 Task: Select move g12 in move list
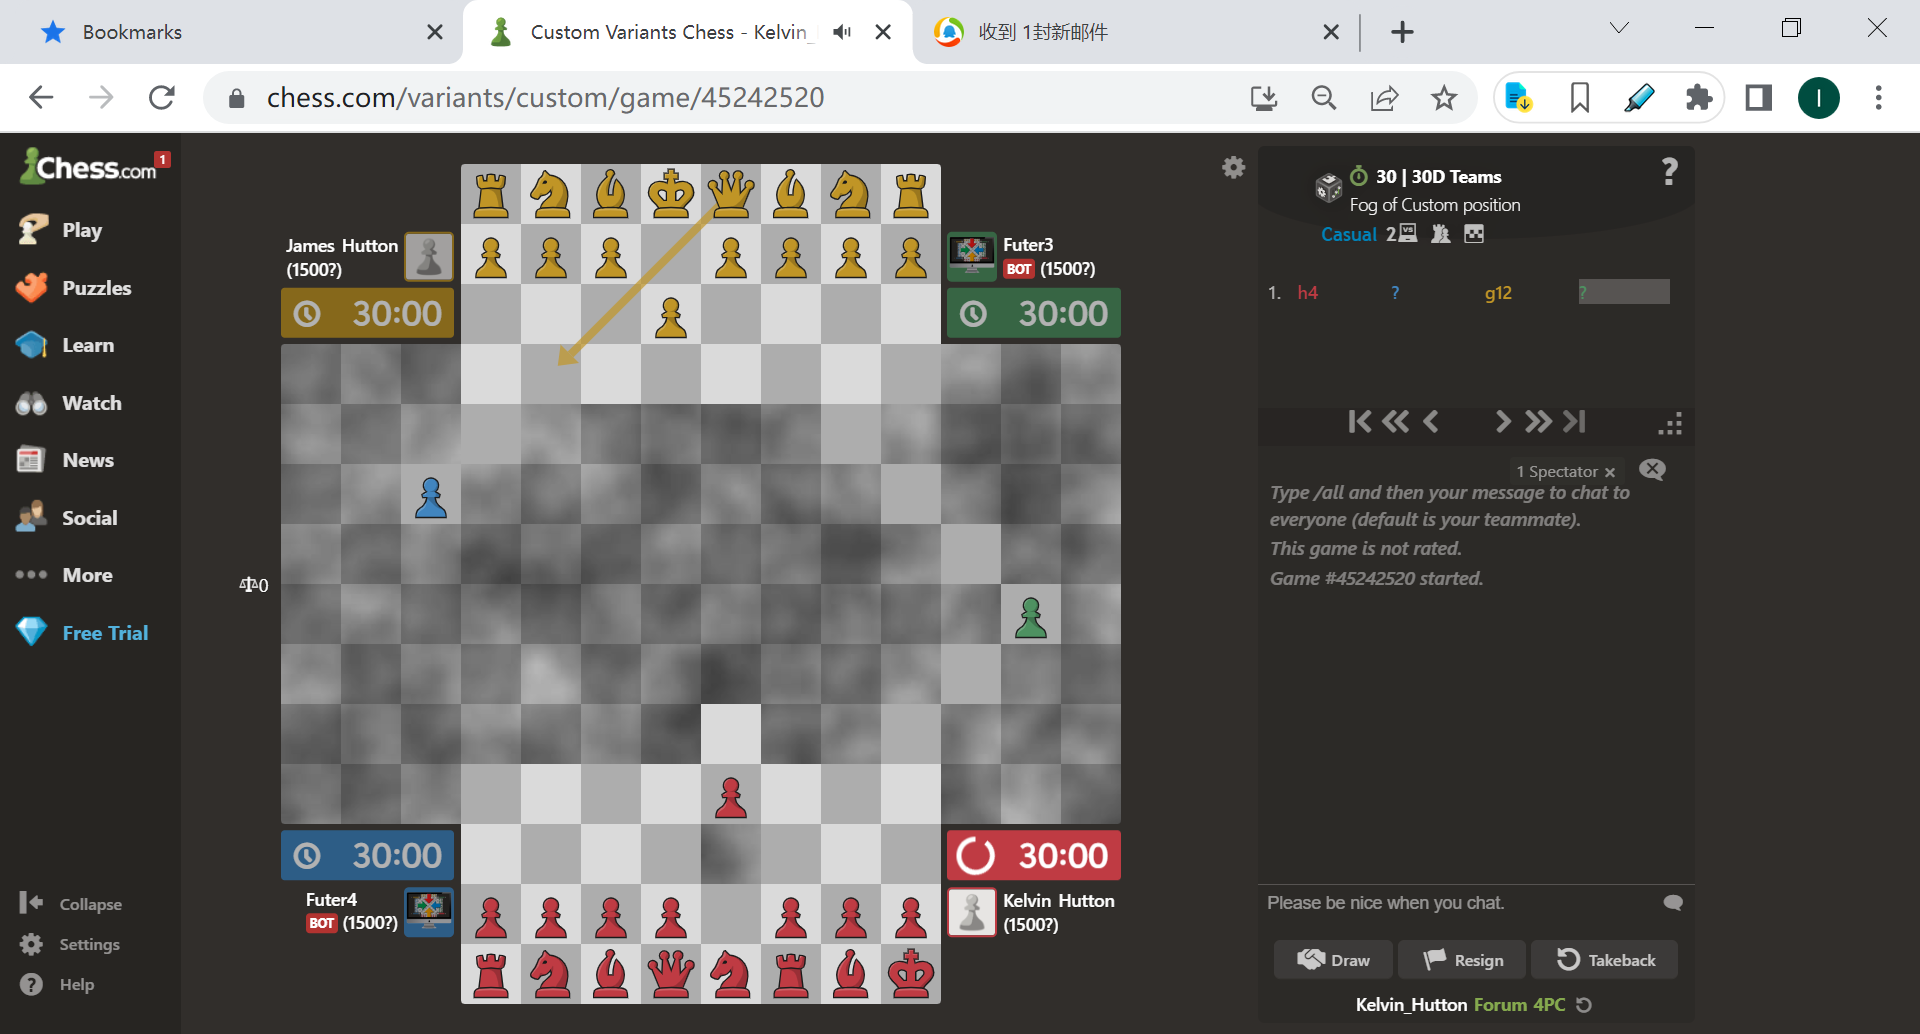pyautogui.click(x=1498, y=293)
